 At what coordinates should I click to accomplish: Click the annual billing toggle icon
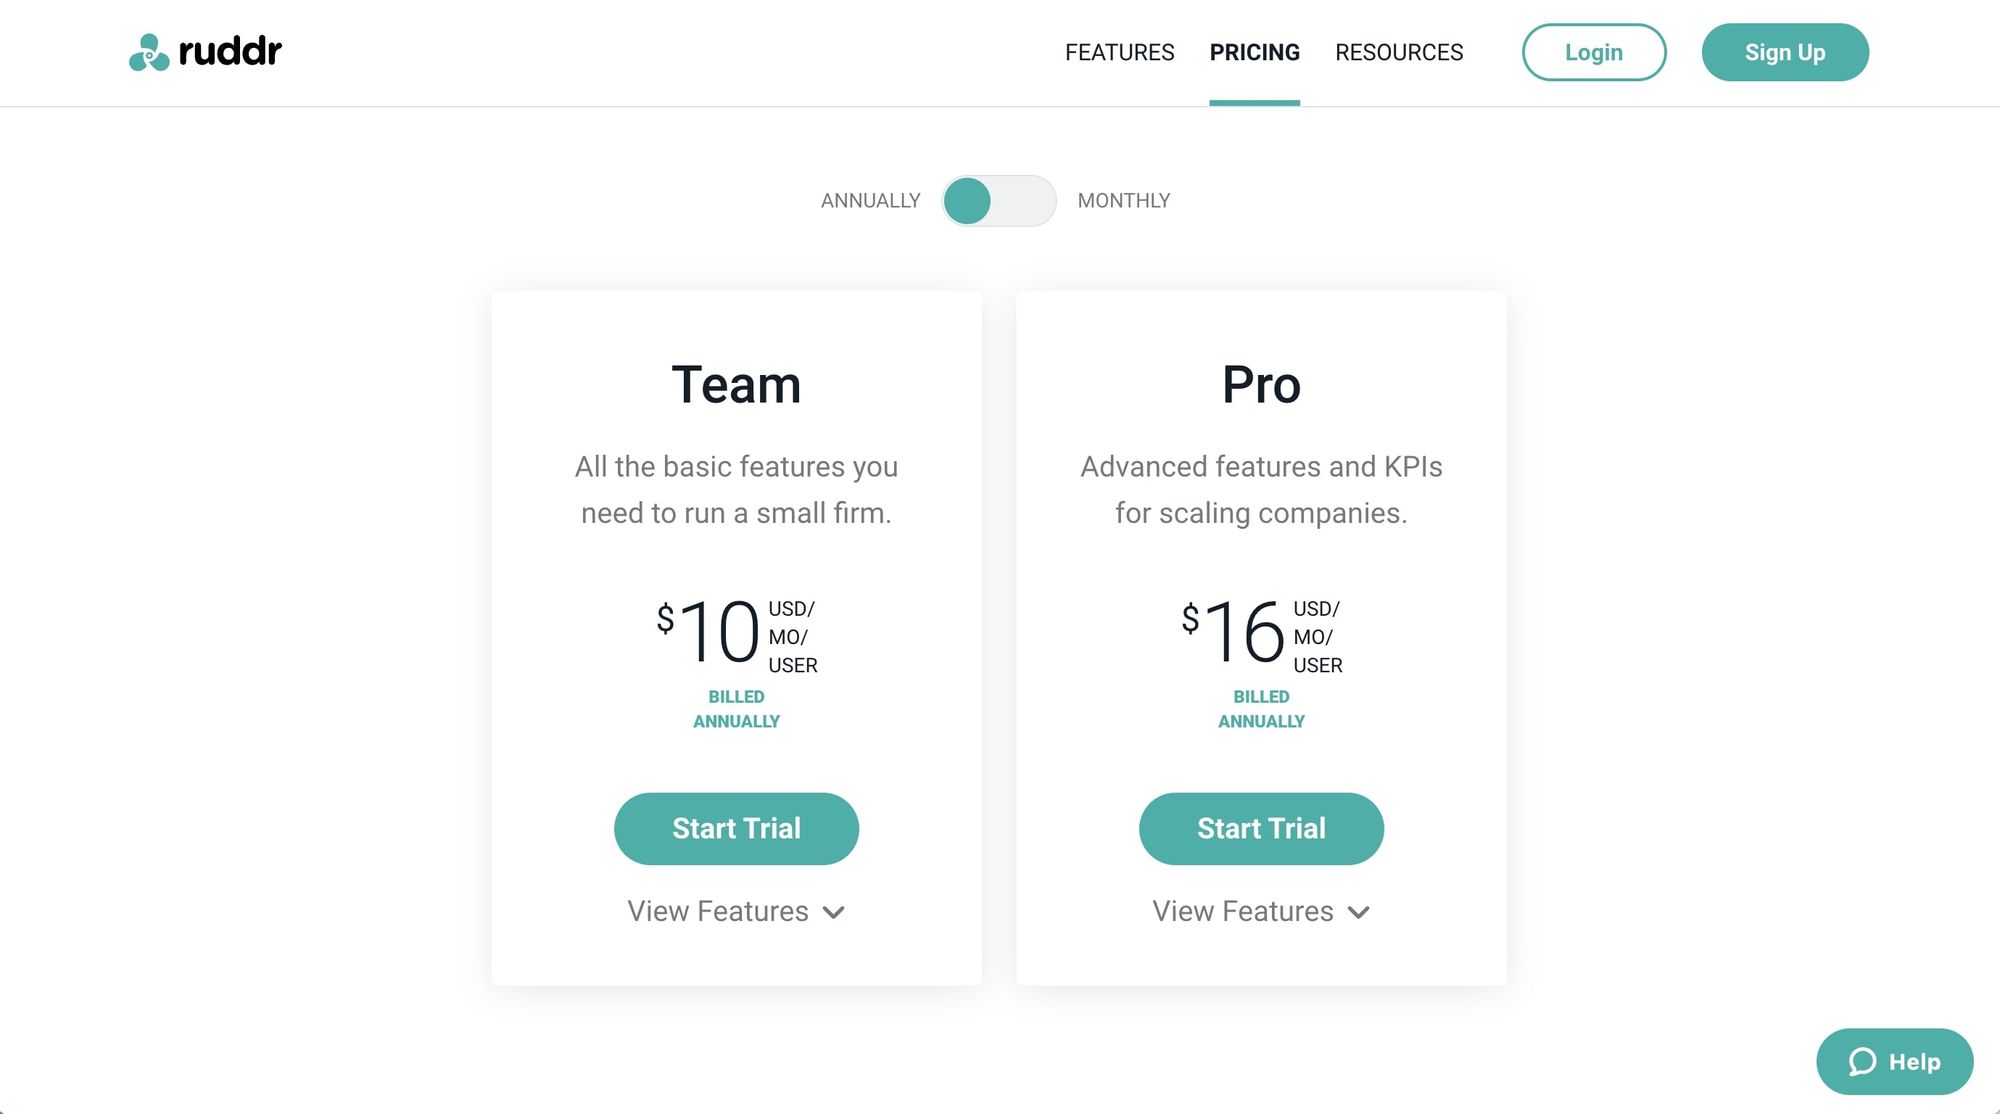pyautogui.click(x=999, y=199)
